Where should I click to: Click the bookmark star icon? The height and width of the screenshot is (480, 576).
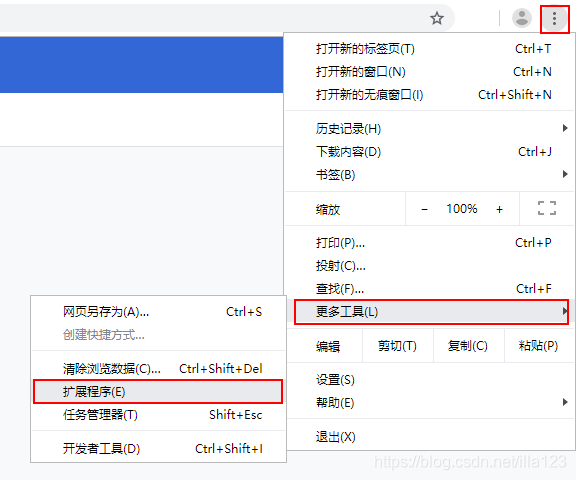tap(437, 18)
